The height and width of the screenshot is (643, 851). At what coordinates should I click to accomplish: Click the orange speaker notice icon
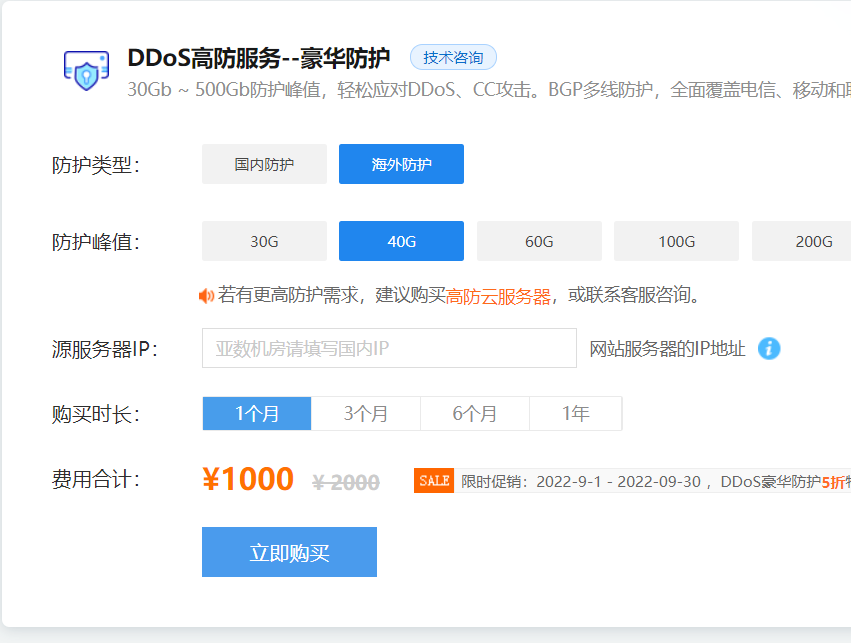click(206, 296)
